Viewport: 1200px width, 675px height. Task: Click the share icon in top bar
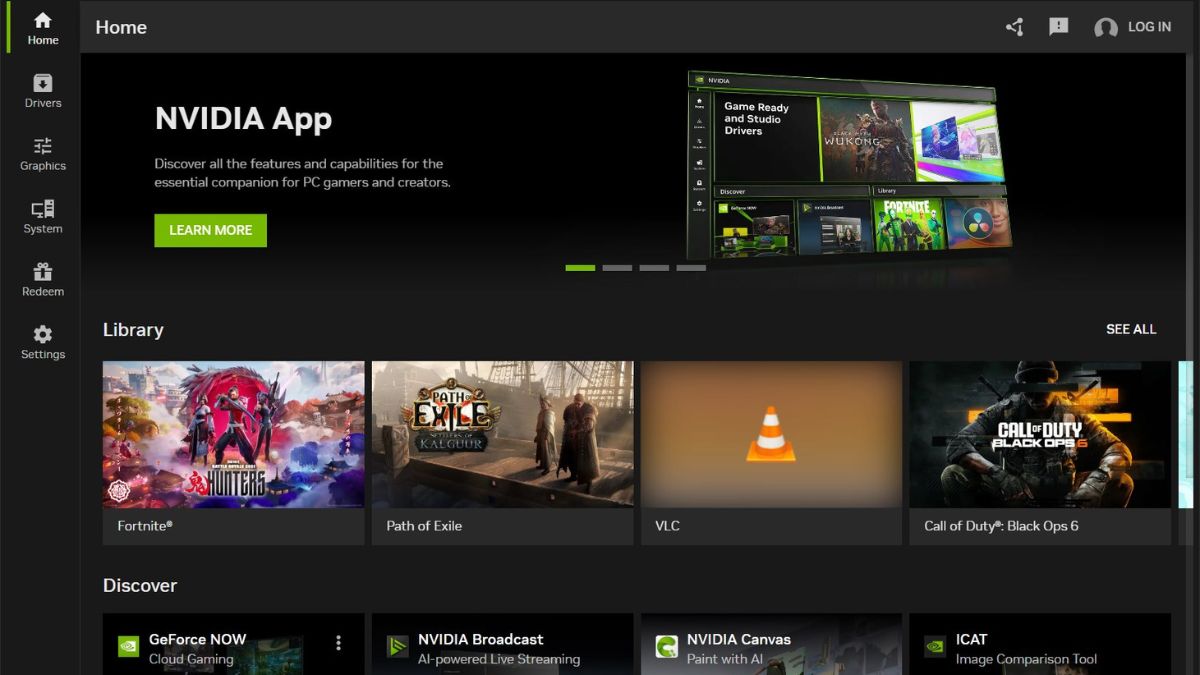click(1014, 27)
